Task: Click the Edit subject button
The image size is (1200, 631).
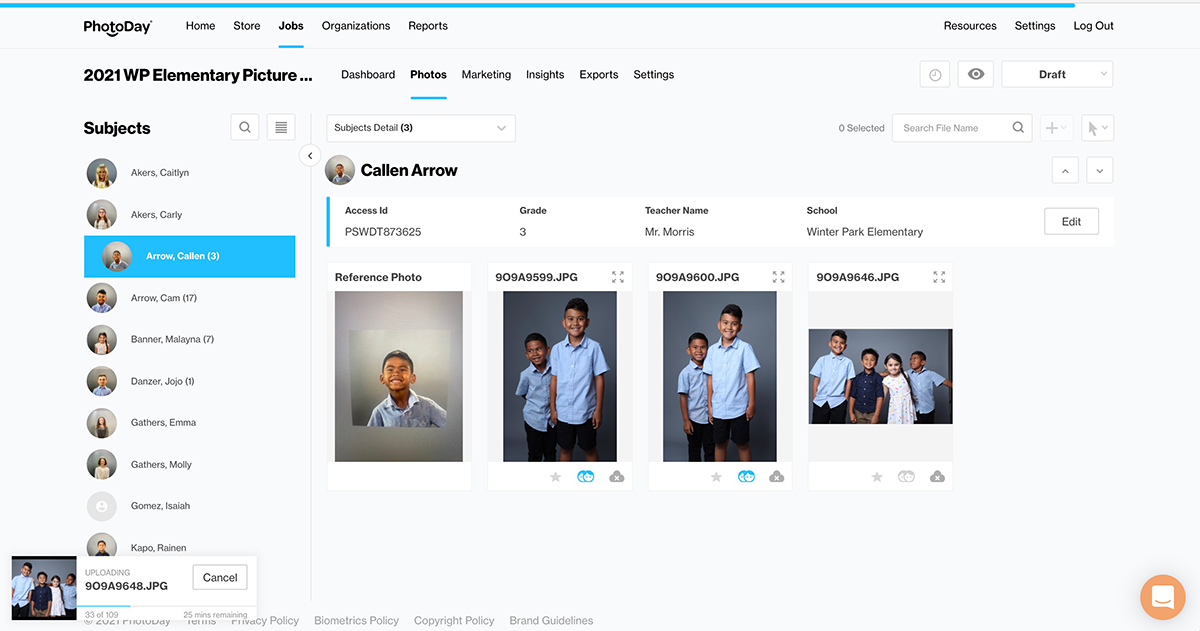Action: coord(1071,222)
